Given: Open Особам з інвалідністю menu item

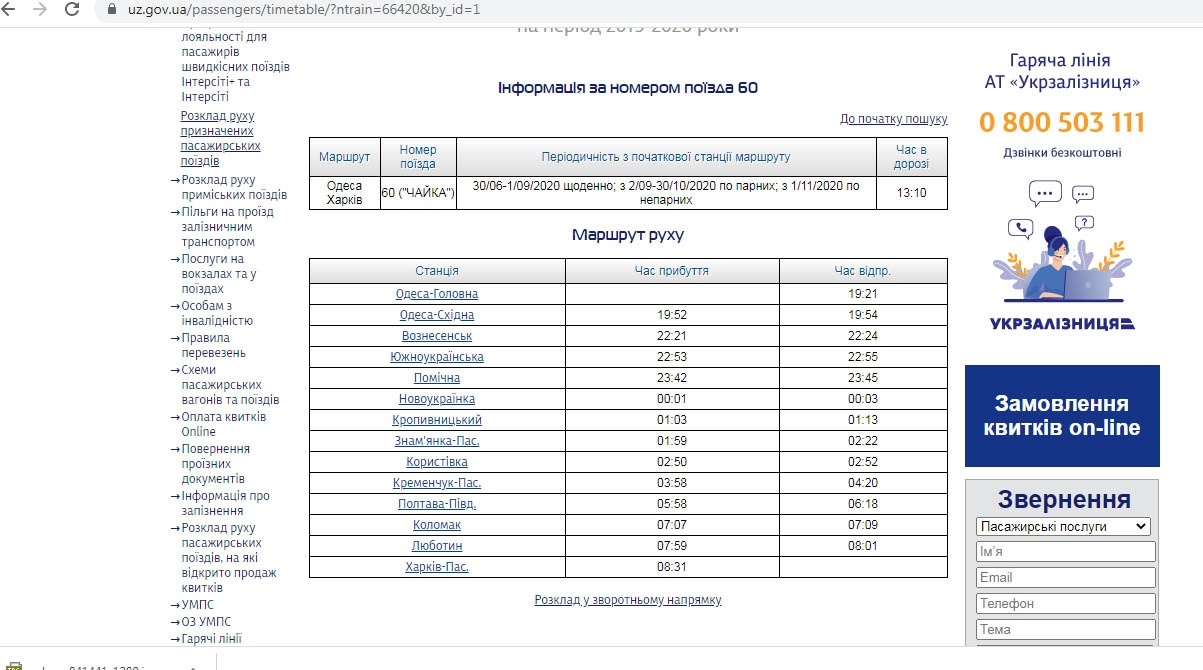Looking at the screenshot, I should 217,313.
